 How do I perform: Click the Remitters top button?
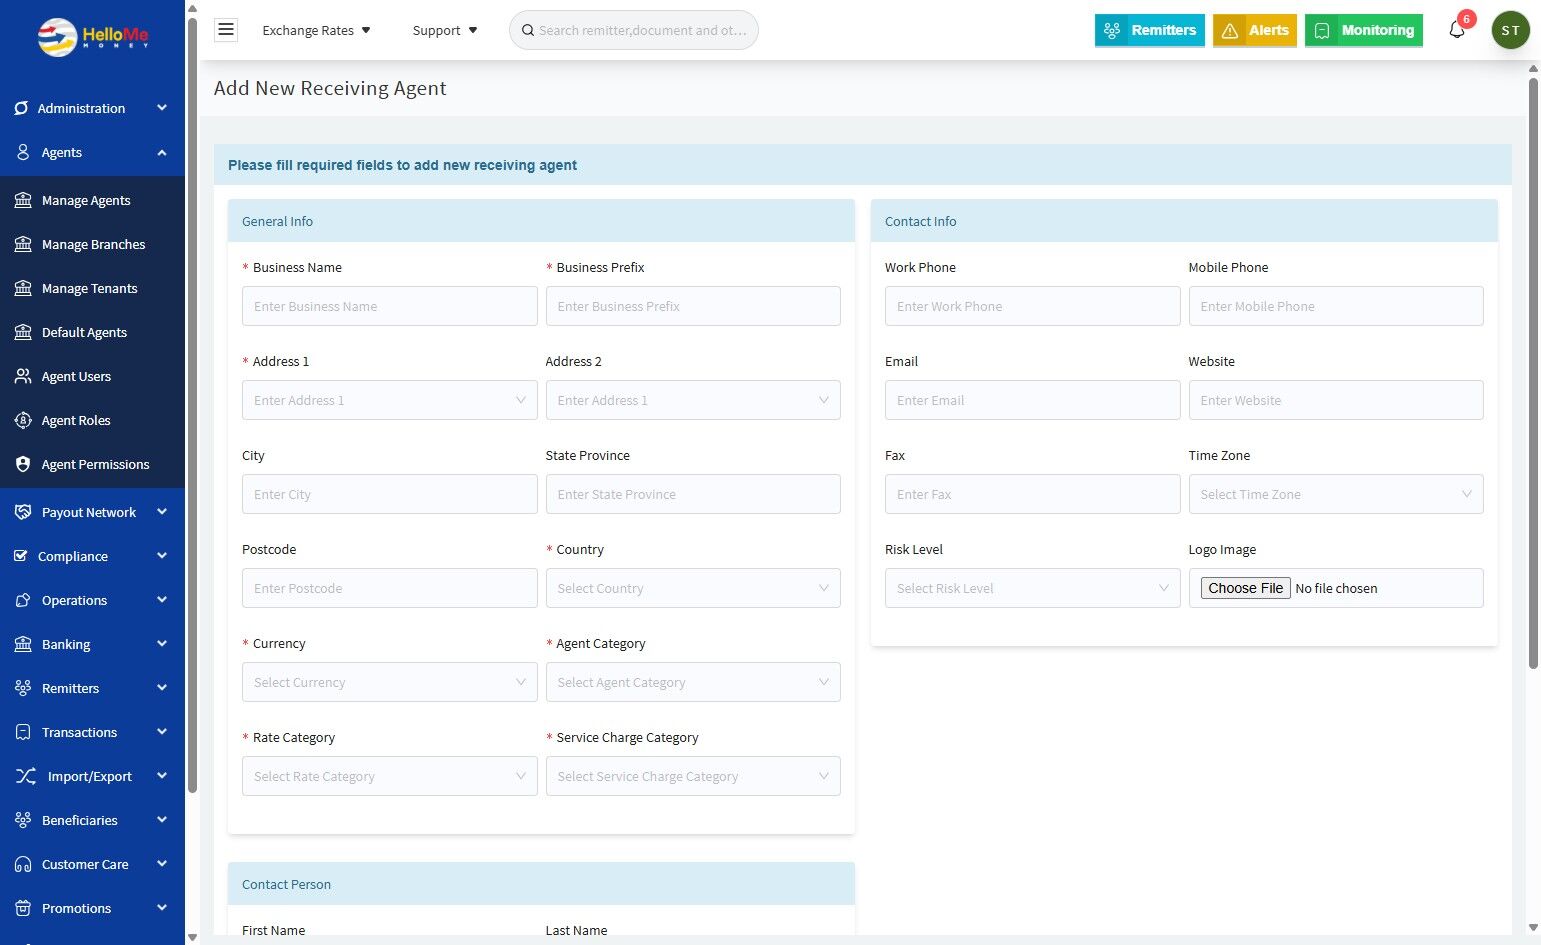click(1150, 30)
